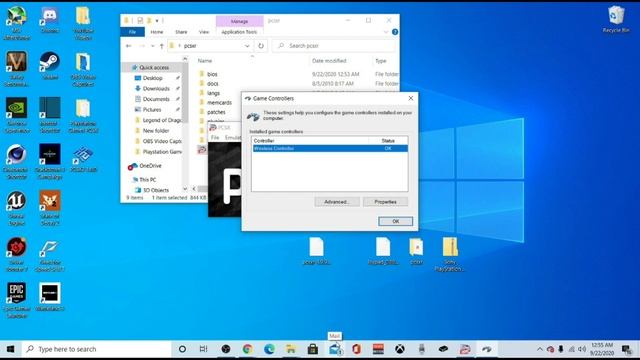Select the patches folder in file list

(216, 112)
